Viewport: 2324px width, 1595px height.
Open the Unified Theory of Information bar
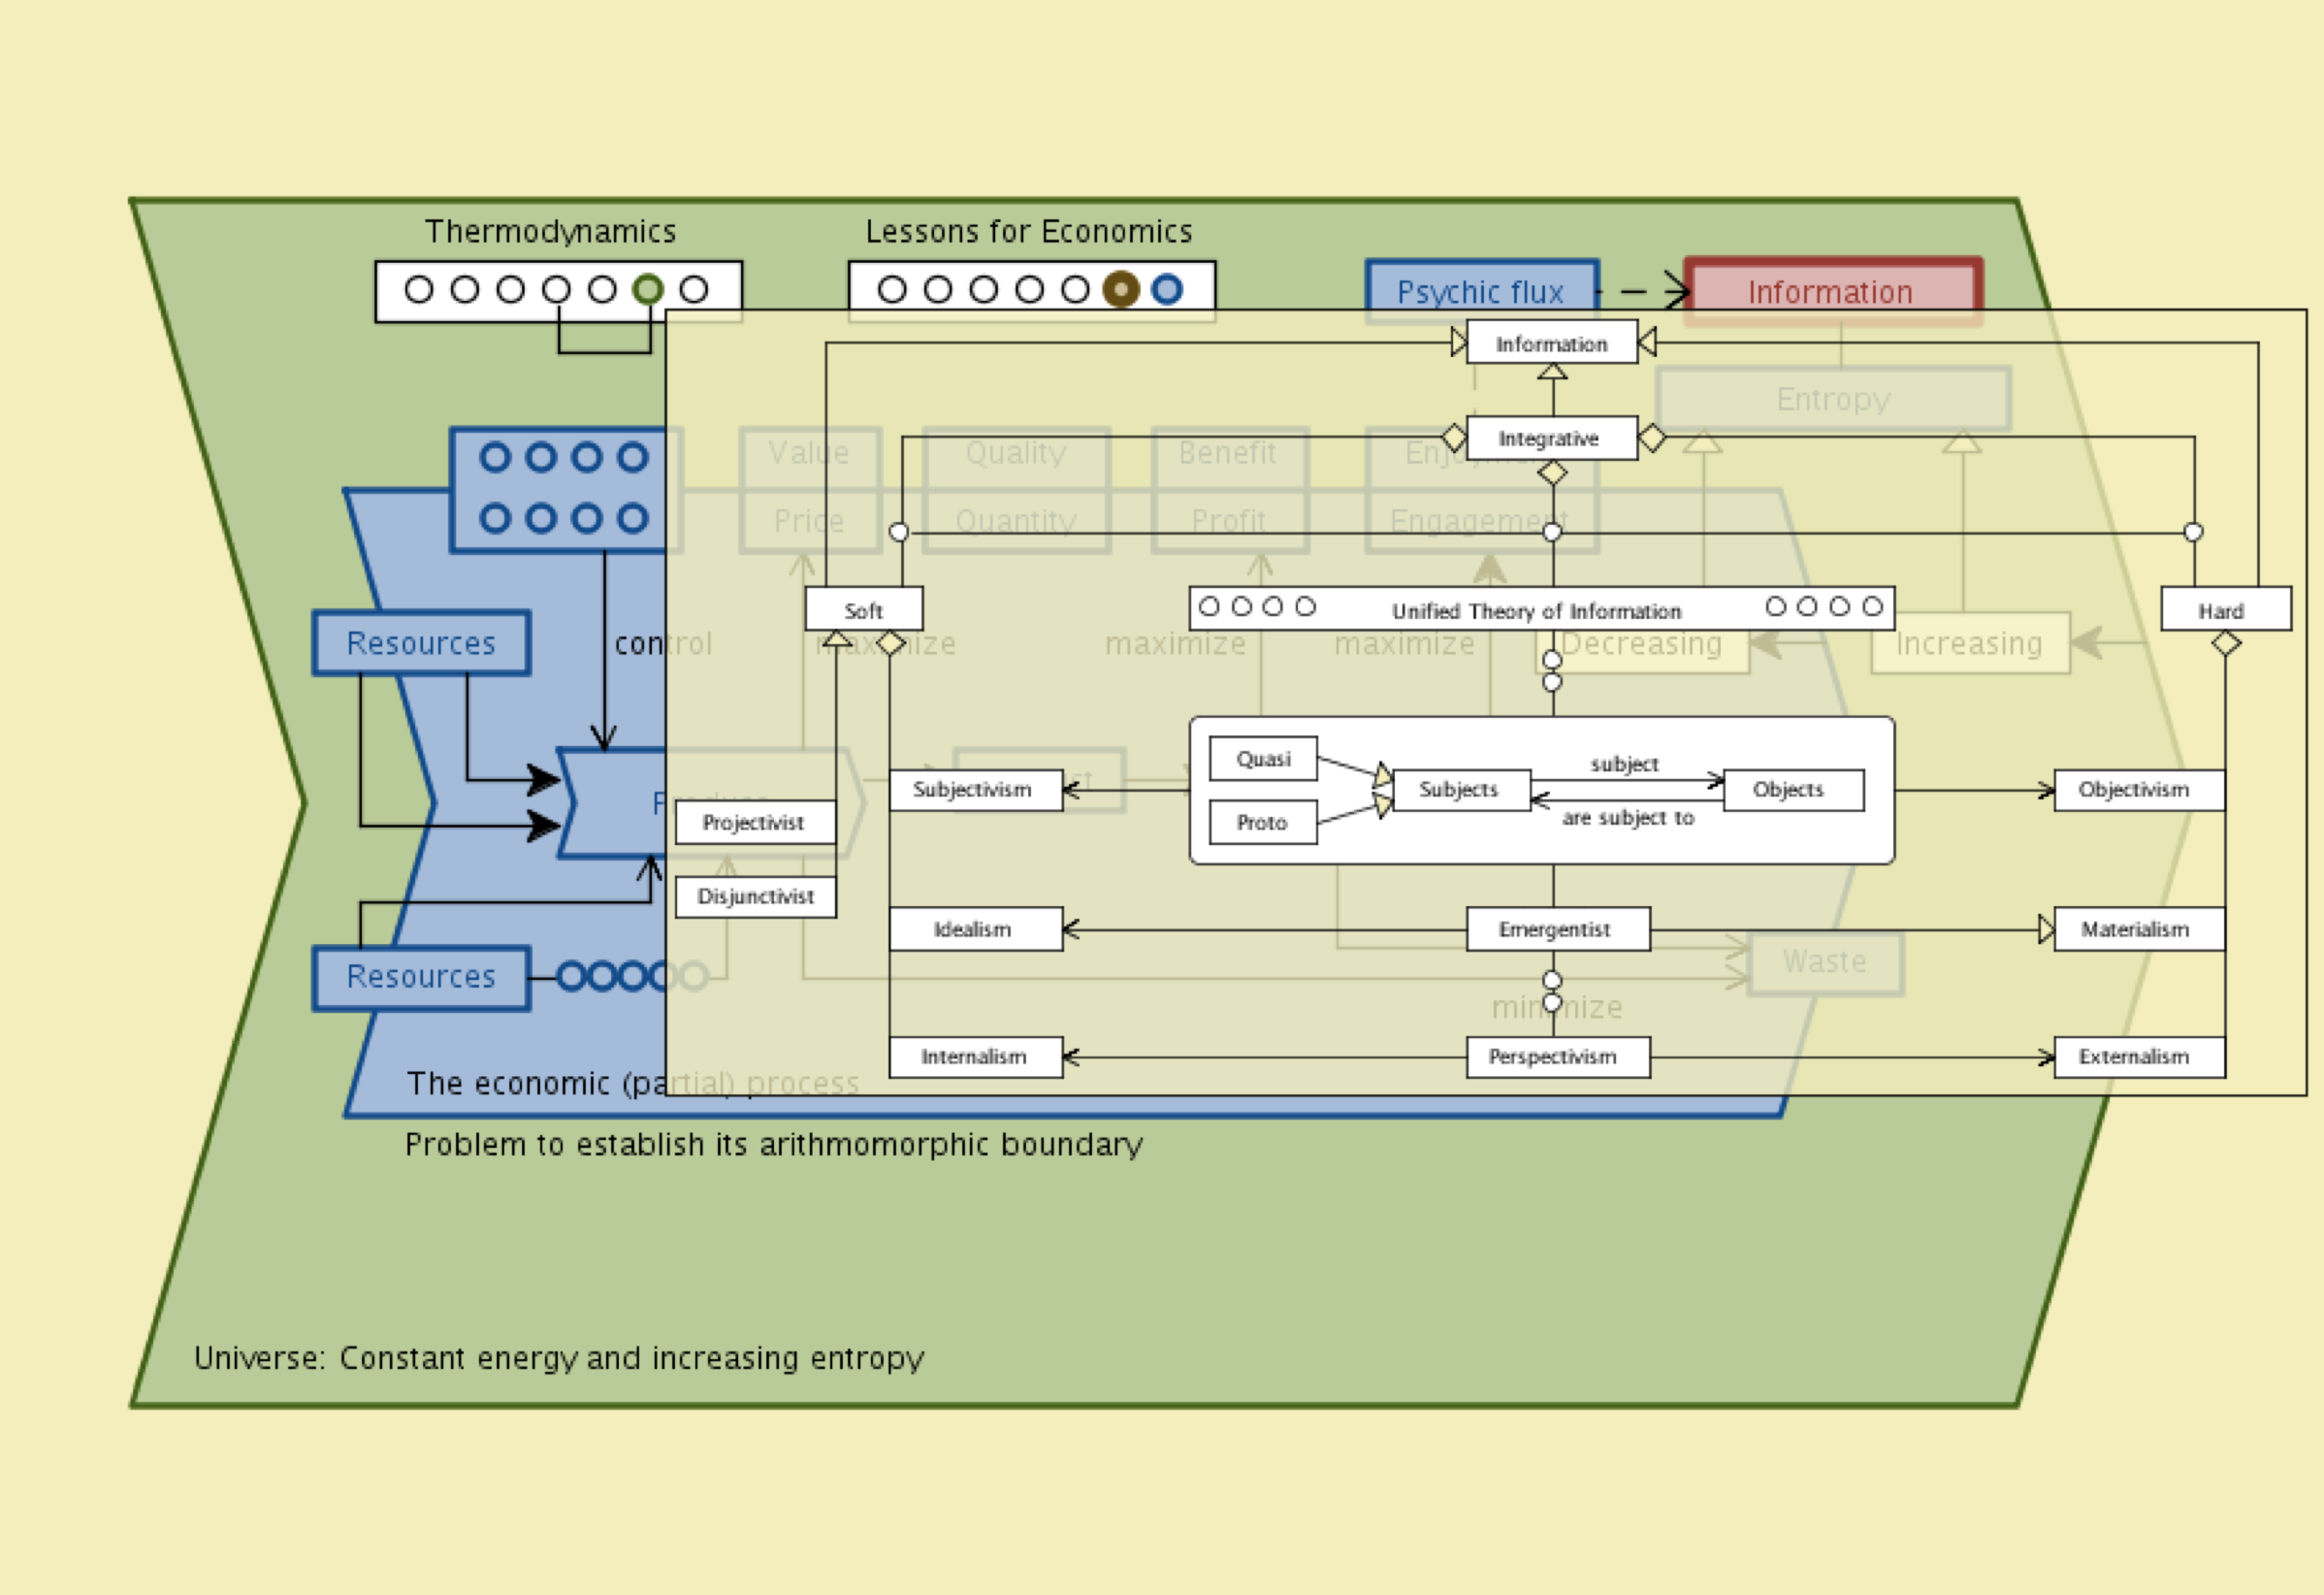[1538, 609]
